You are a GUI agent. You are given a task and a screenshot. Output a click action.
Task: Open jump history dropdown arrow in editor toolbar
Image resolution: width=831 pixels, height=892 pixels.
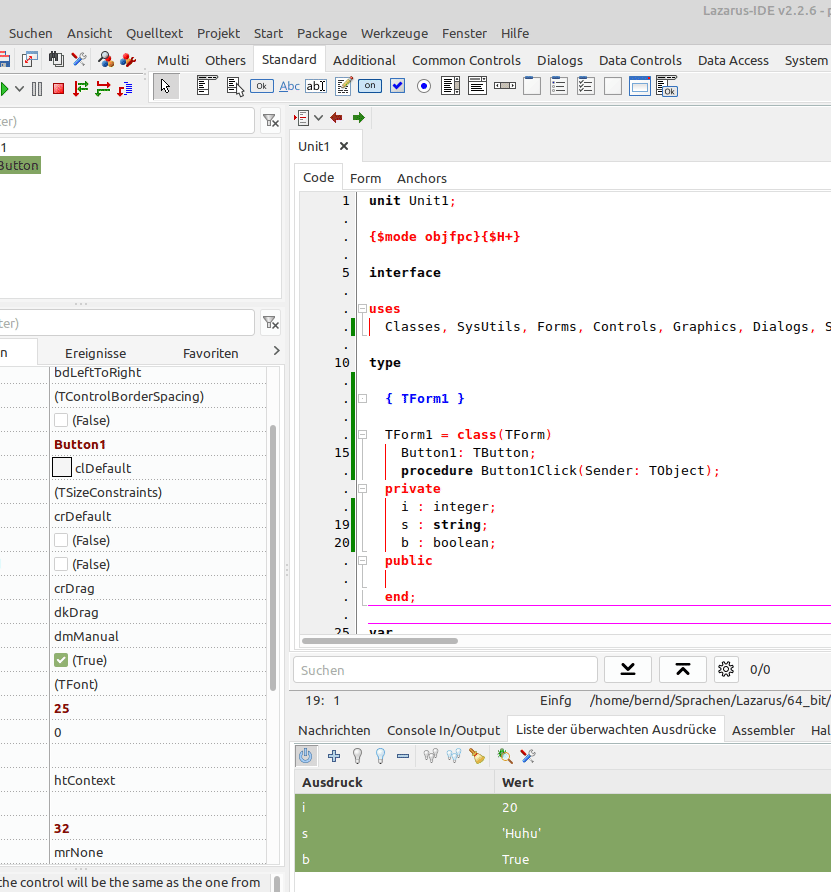tap(319, 118)
